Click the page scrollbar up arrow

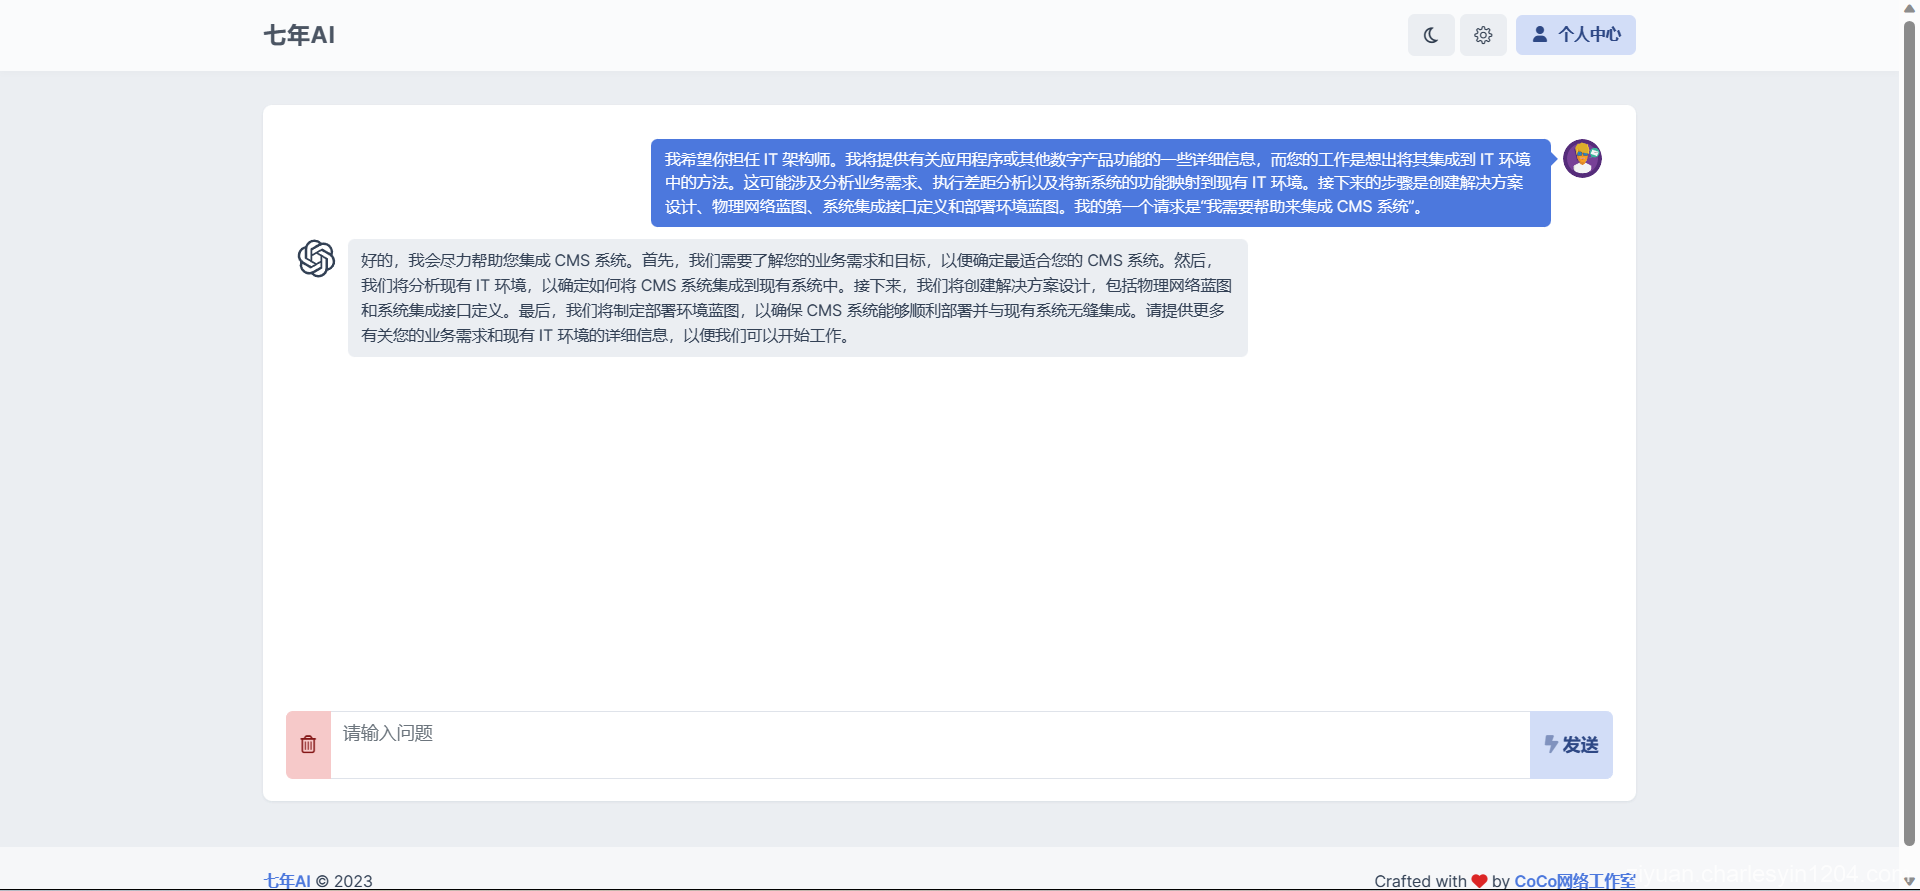point(1909,8)
